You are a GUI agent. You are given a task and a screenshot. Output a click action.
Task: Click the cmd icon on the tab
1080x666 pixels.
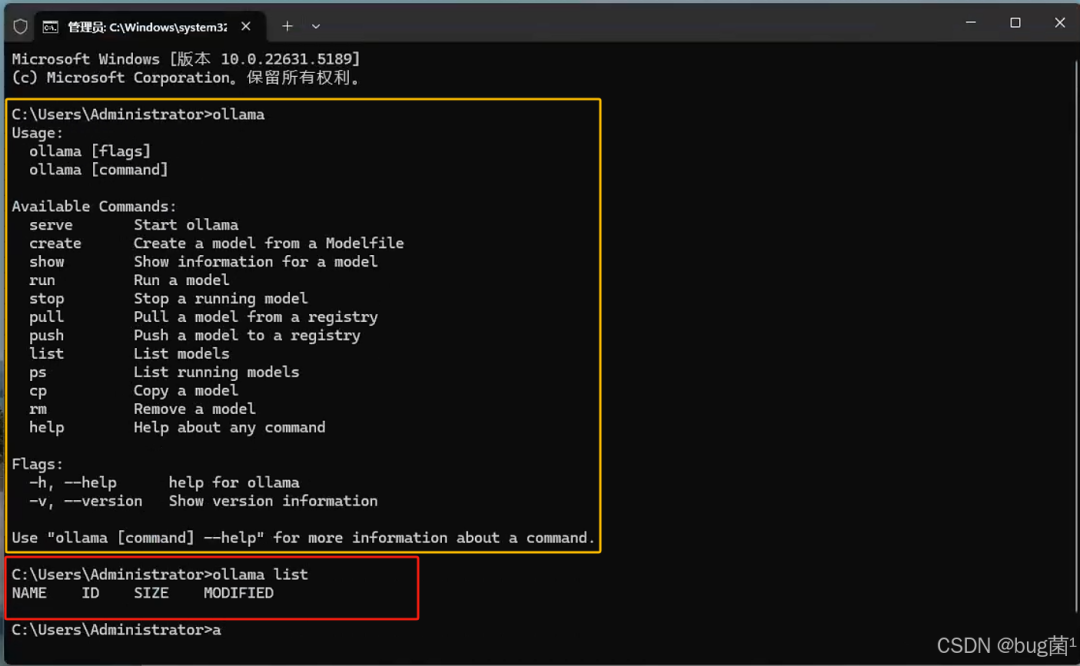coord(50,27)
